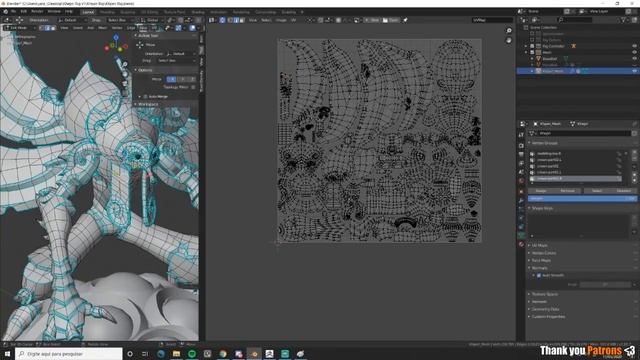Add a new shape key with plus
This screenshot has height=360, width=640.
point(634,217)
